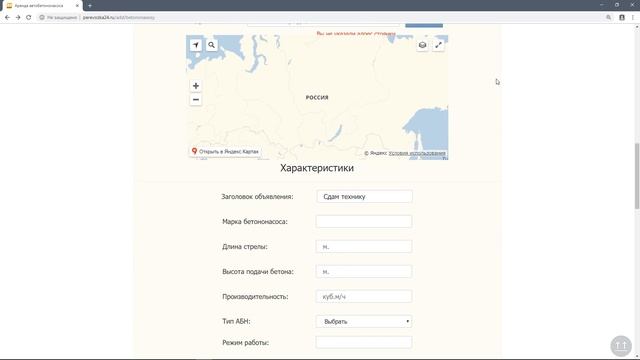The width and height of the screenshot is (640, 360).
Task: Click the Марка бетононасоса input field
Action: click(364, 221)
